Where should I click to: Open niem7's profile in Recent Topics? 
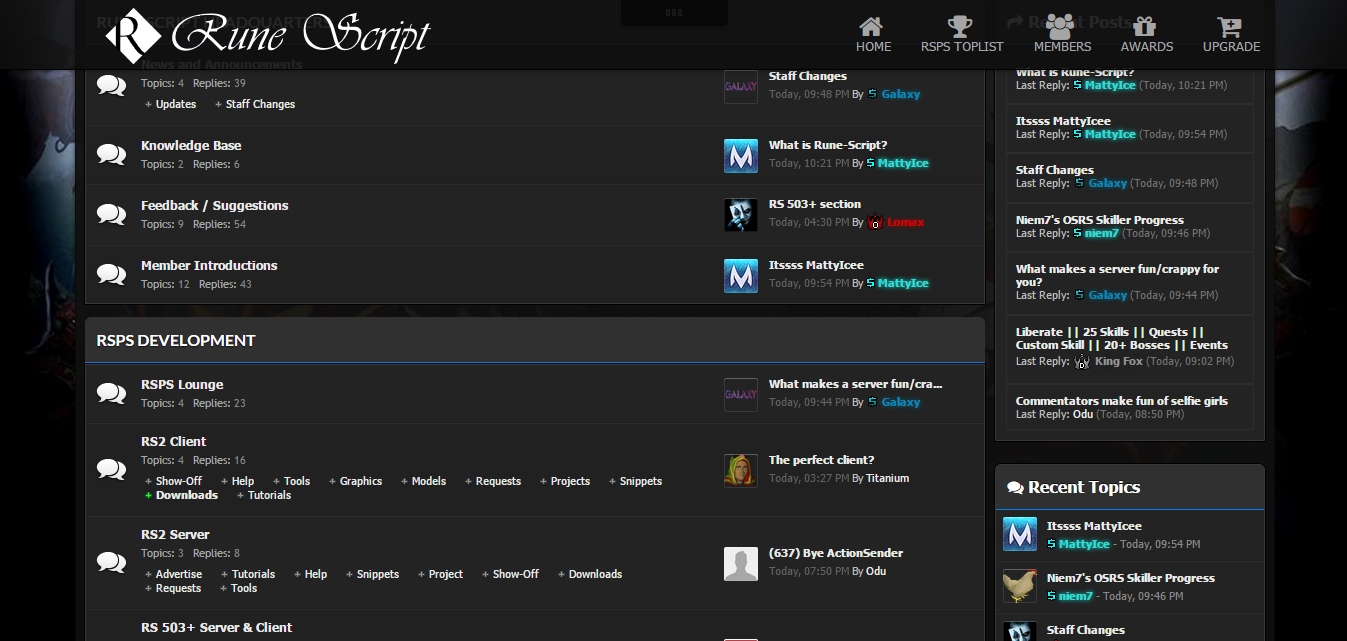[1074, 596]
